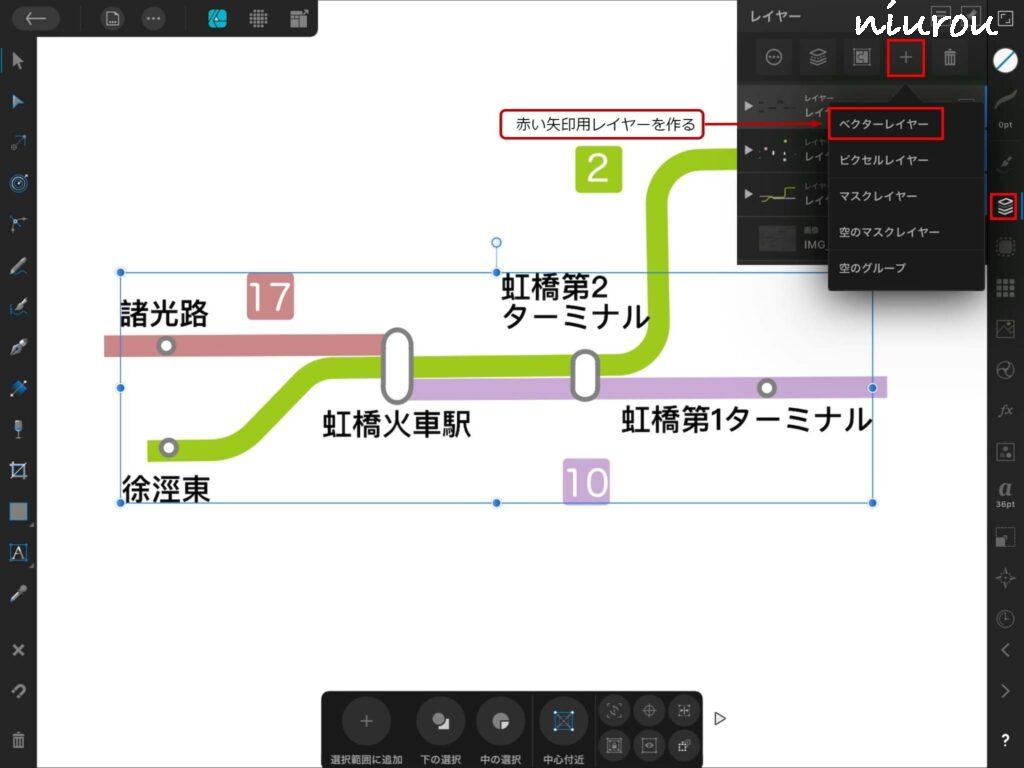
Task: Select the Node tool
Action: tap(18, 102)
